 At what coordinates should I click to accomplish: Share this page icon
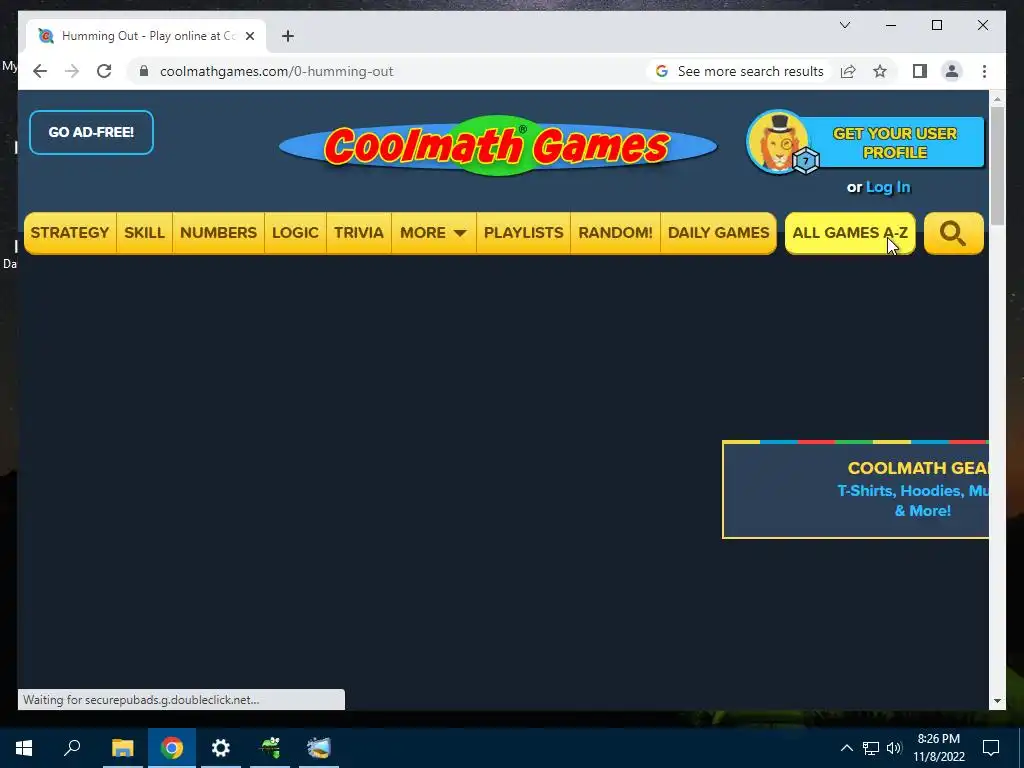848,71
